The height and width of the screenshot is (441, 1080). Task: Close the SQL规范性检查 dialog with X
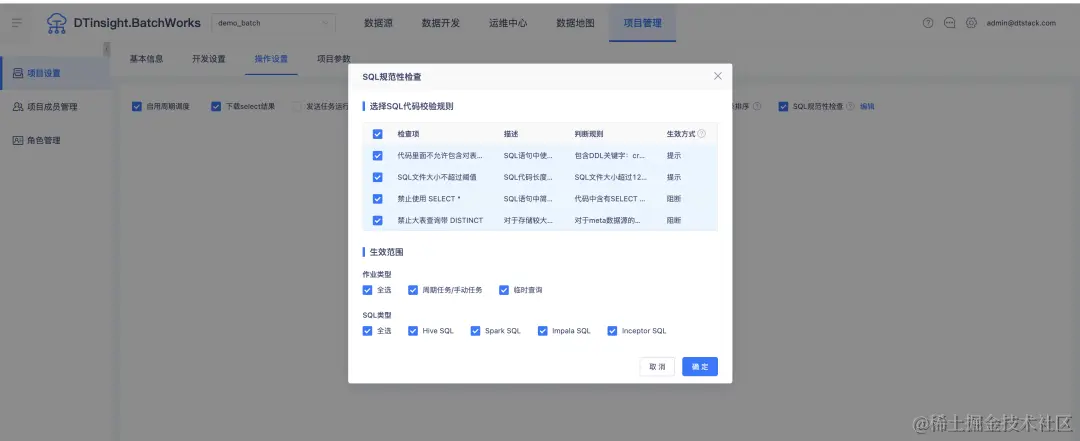718,76
